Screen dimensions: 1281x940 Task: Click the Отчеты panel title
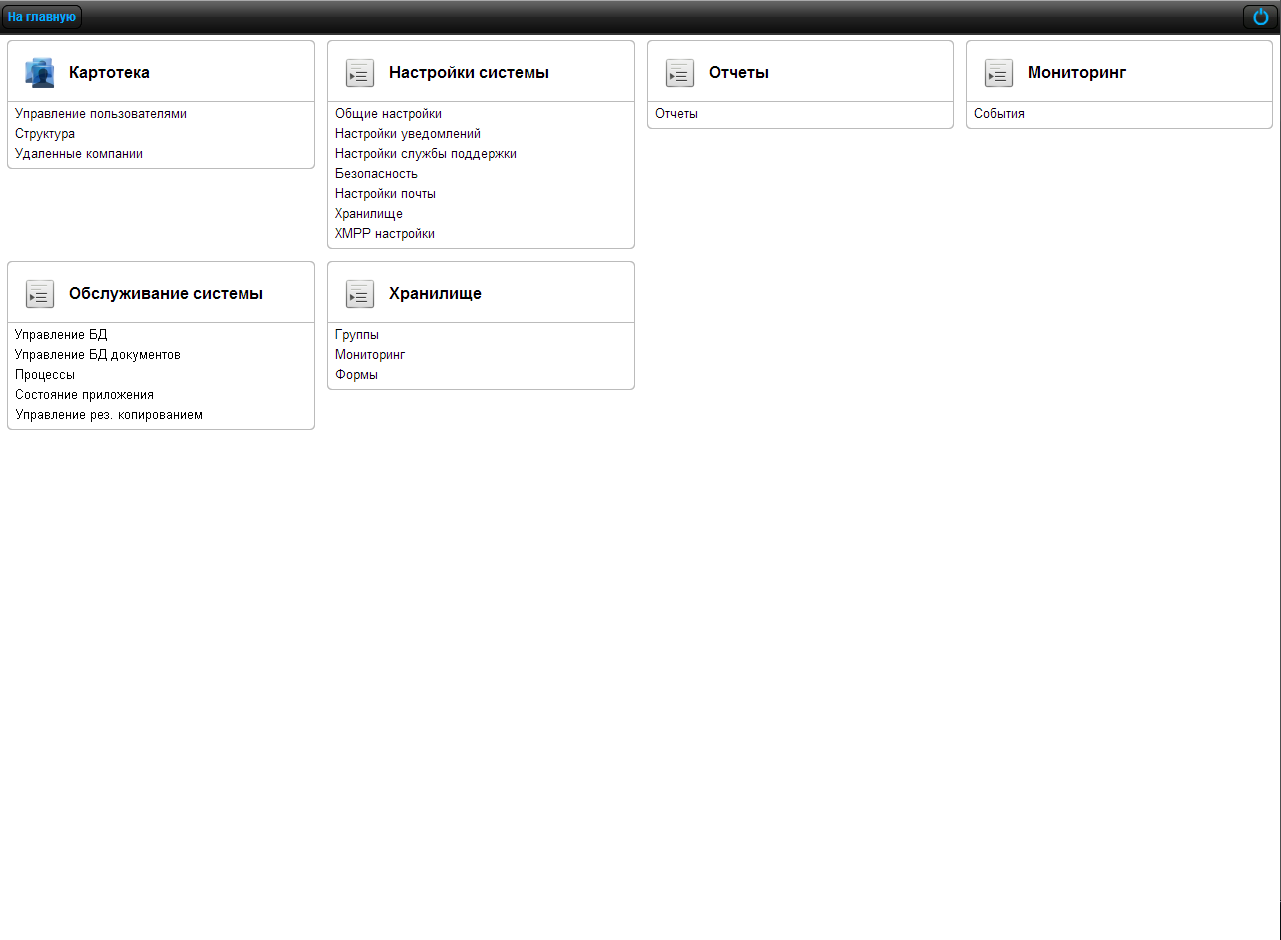tap(739, 73)
